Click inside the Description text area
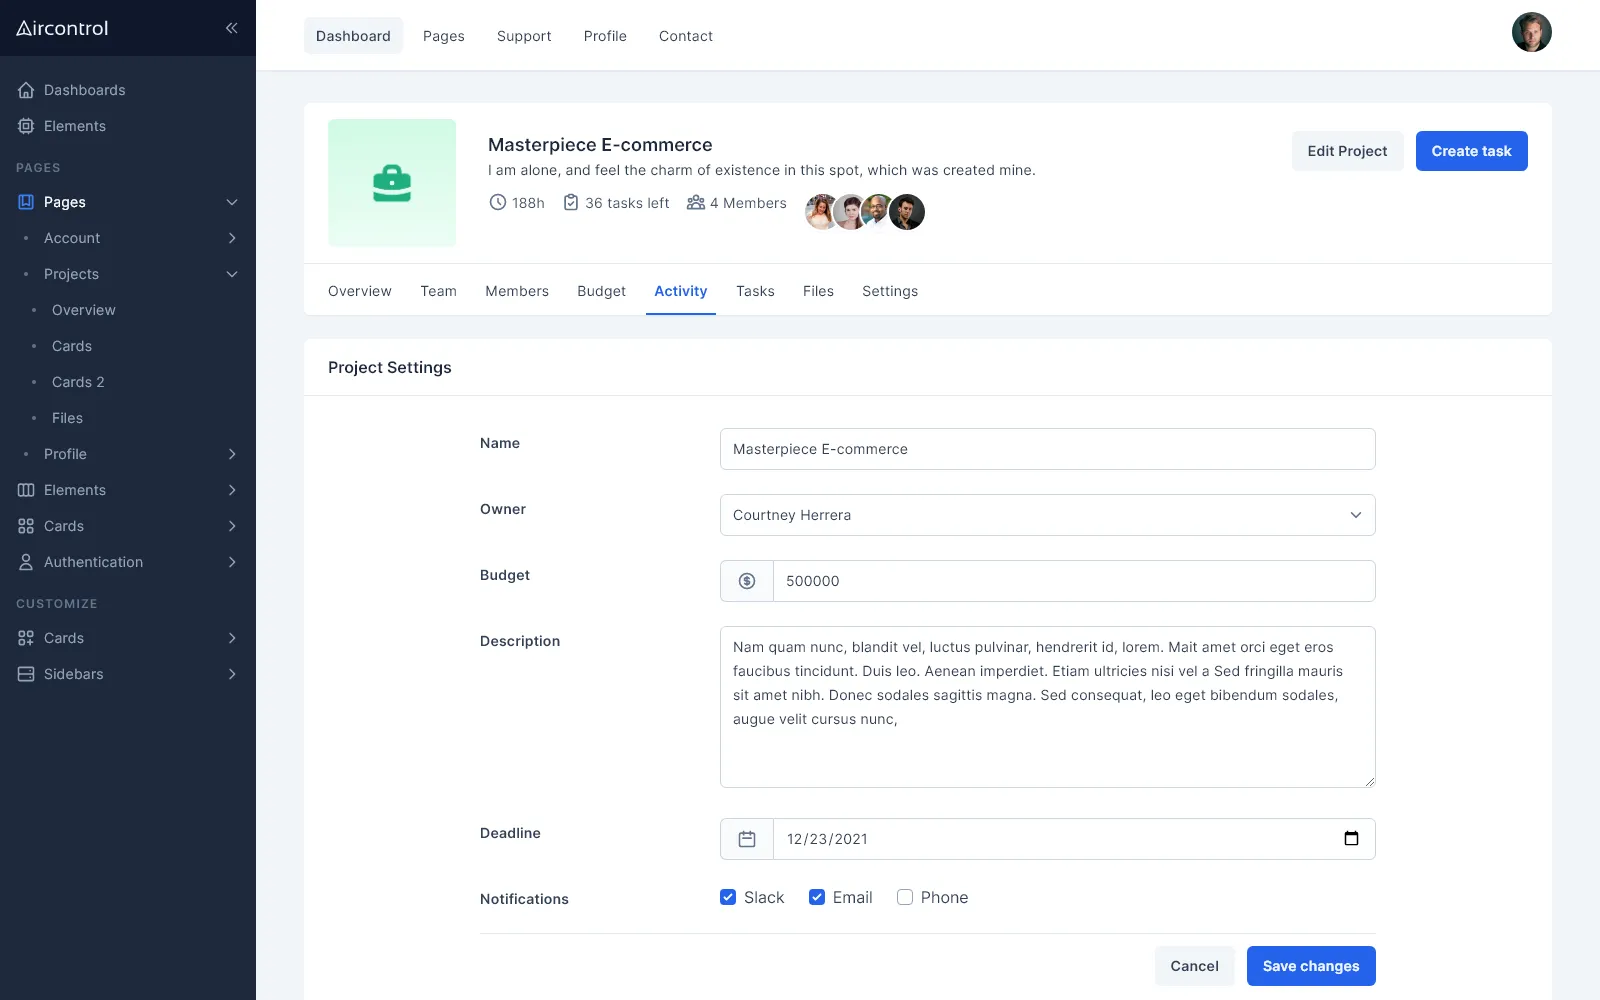 coord(1048,707)
